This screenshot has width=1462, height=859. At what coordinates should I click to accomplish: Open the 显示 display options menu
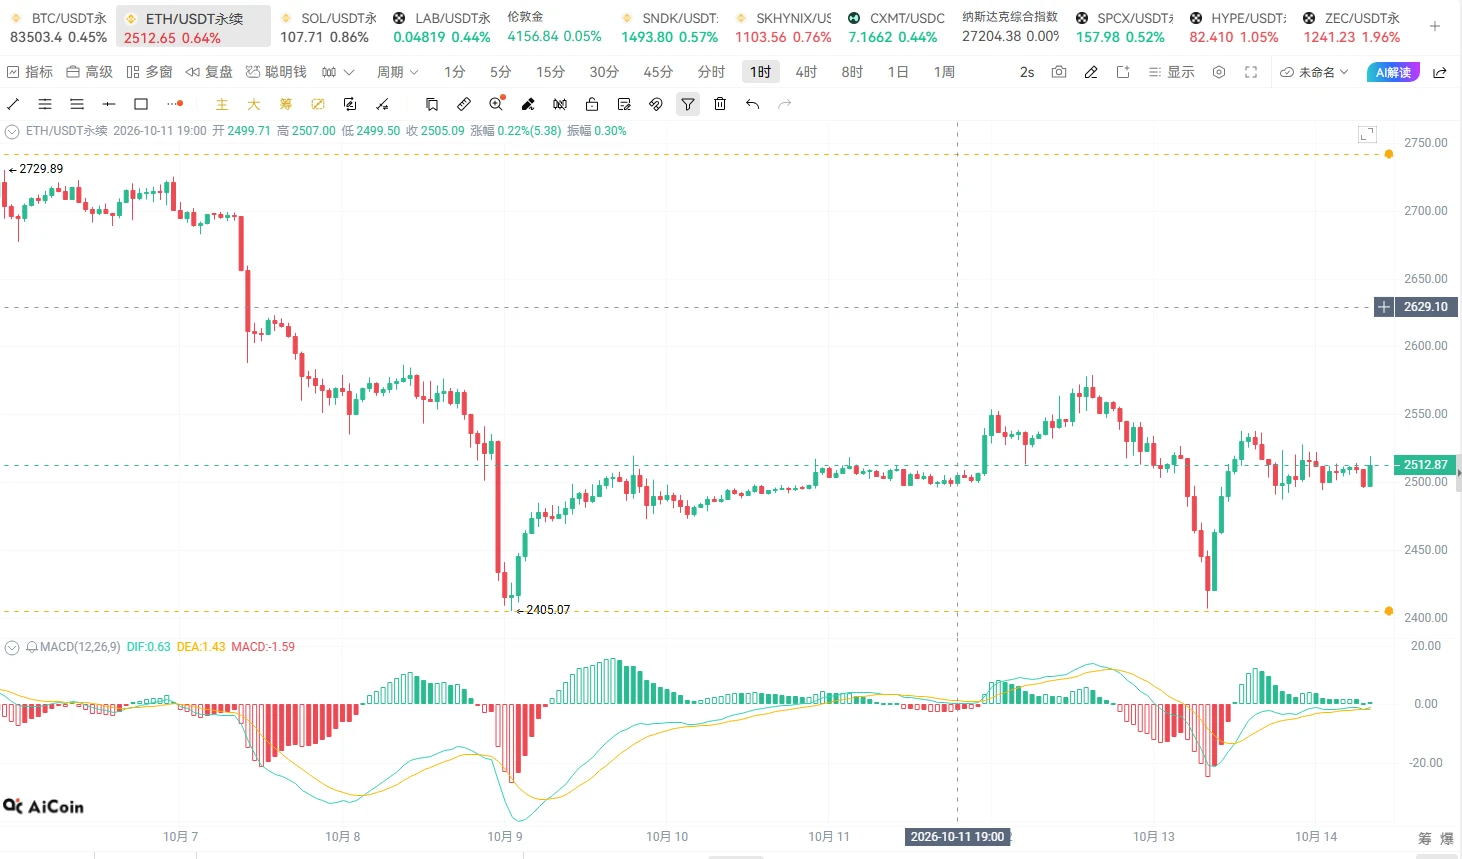point(1171,72)
